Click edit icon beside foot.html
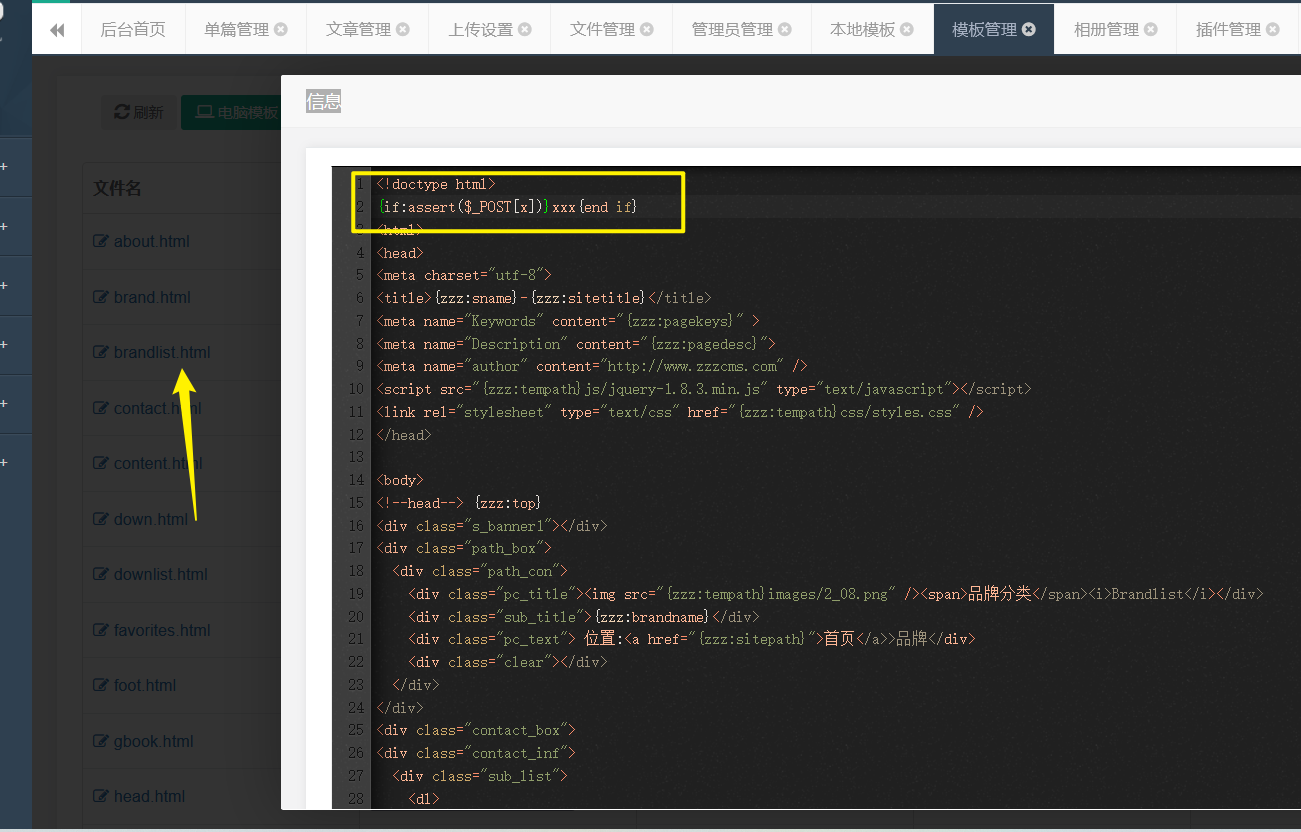The height and width of the screenshot is (832, 1301). coord(101,685)
